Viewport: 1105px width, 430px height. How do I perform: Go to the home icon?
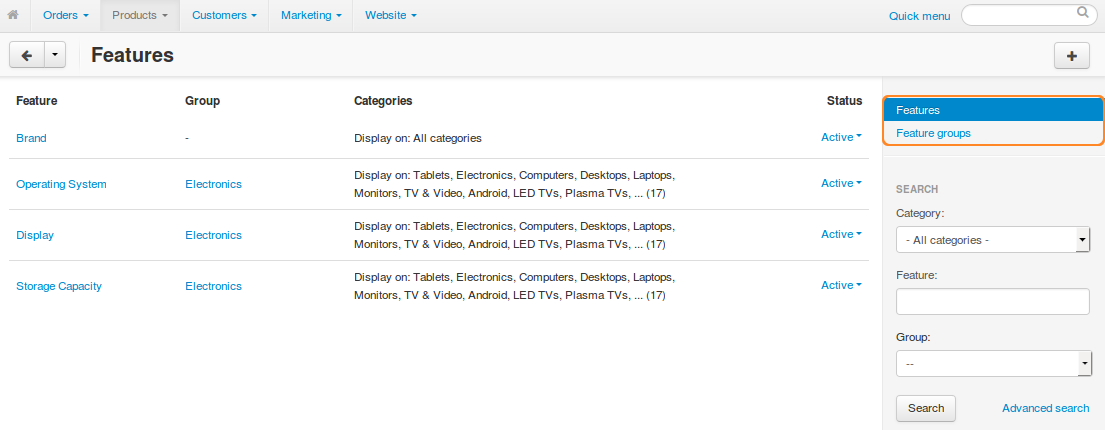point(13,15)
